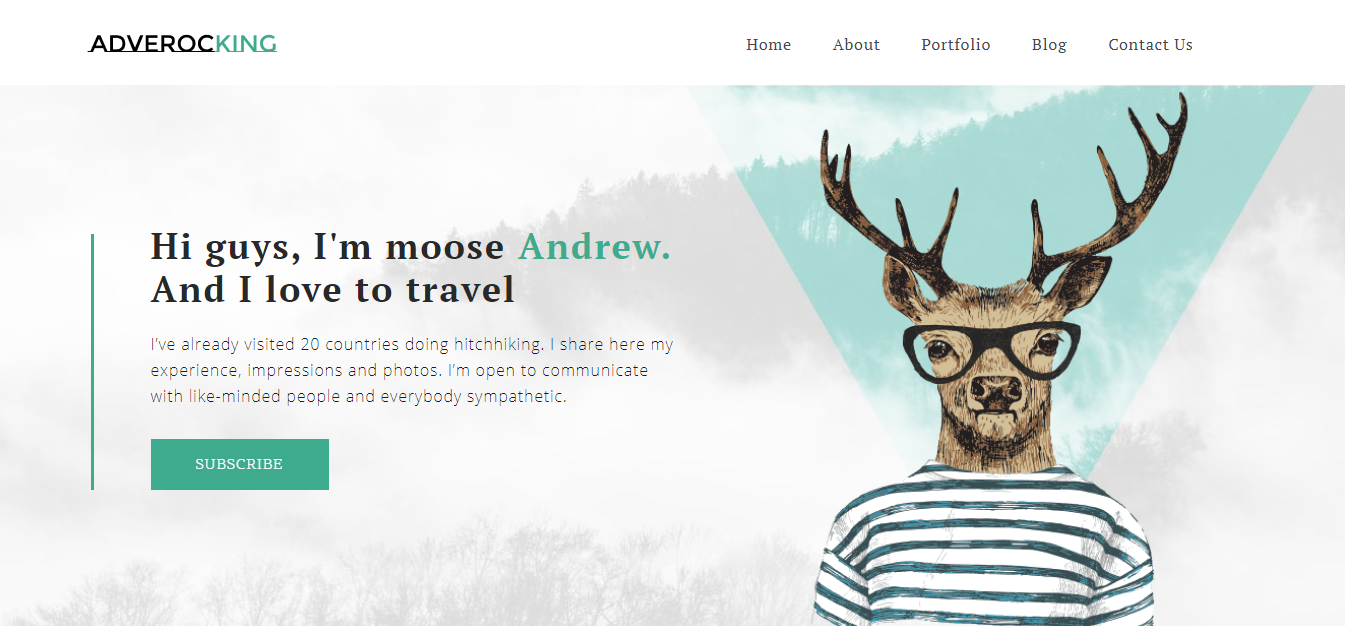Click the green name Andrew in heading
1345x626 pixels.
click(x=594, y=247)
